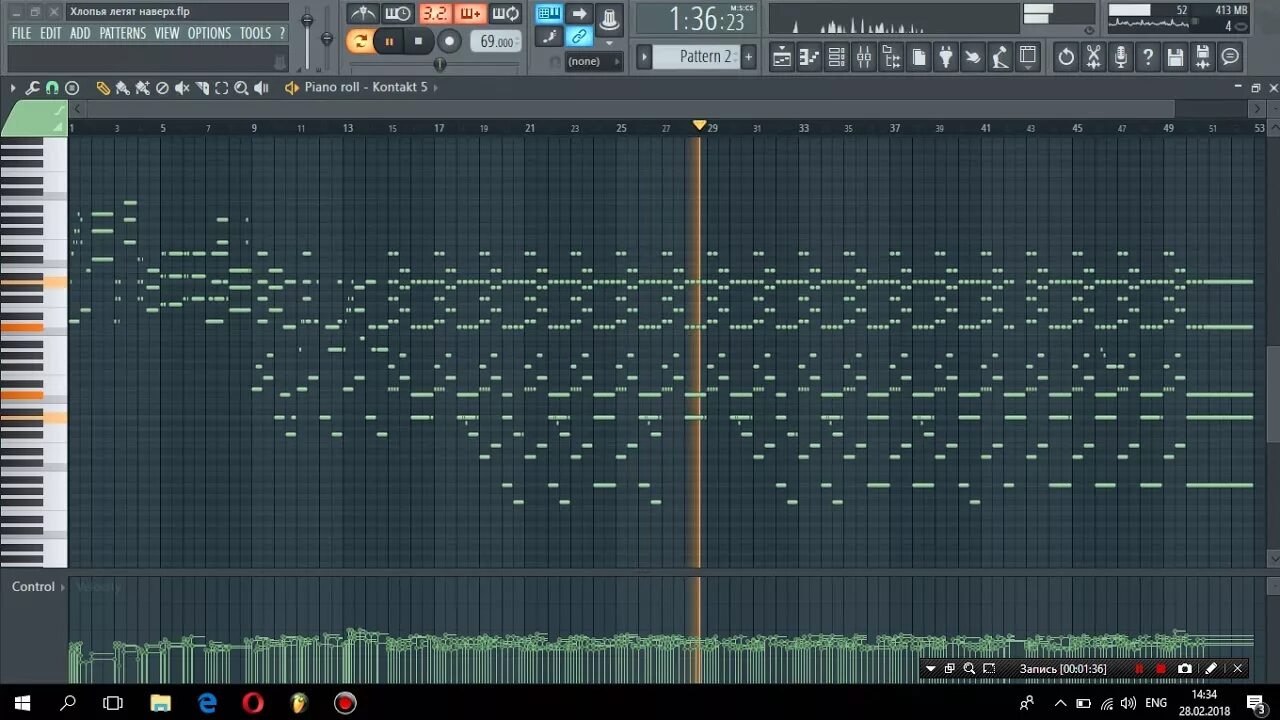This screenshot has height=720, width=1280.
Task: Add new pattern with plus button
Action: tap(748, 57)
